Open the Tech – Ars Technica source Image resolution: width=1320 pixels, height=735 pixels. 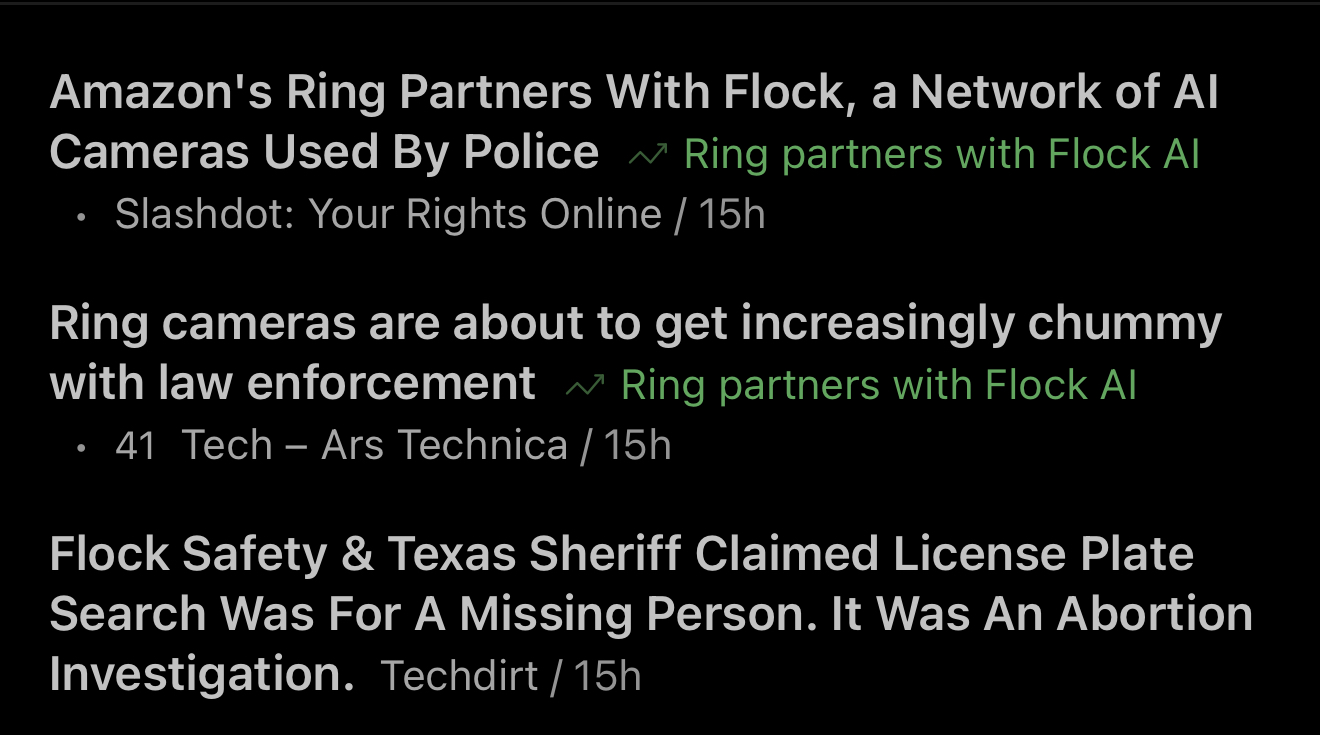coord(374,446)
